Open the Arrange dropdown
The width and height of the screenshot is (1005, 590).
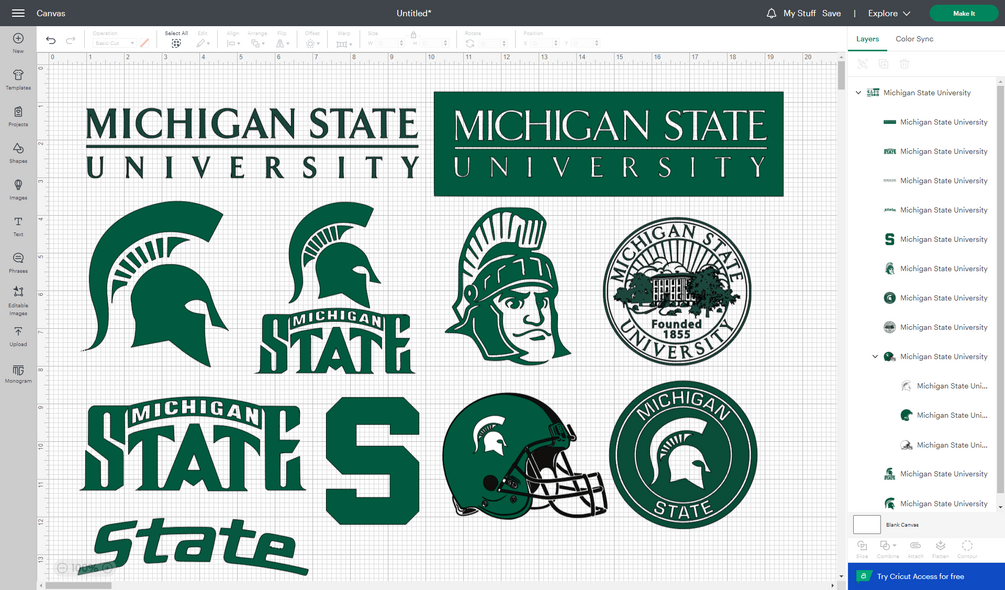(258, 43)
